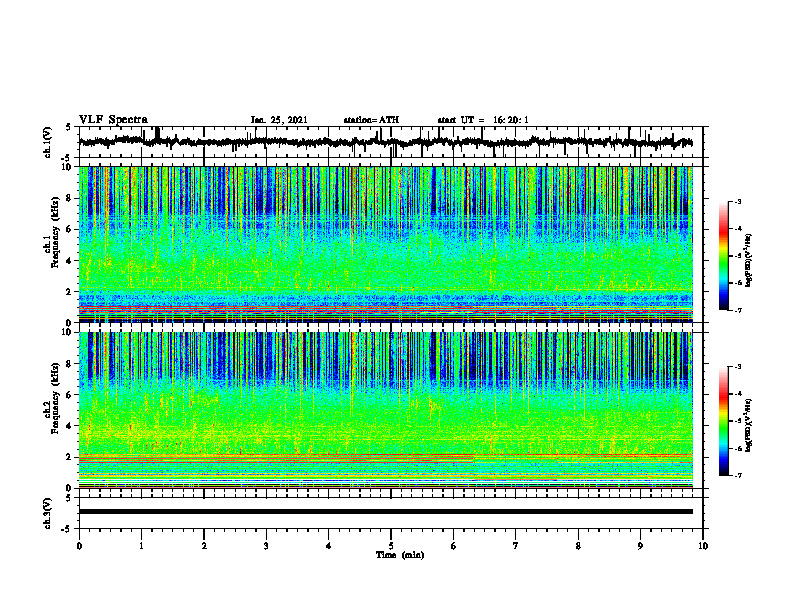The height and width of the screenshot is (612, 792).
Task: Click time axis tick label "2"
Action: tap(204, 546)
